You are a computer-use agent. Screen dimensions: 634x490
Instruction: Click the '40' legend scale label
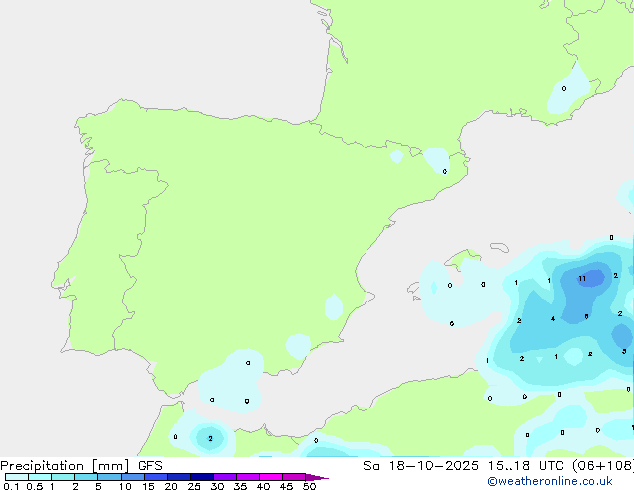pyautogui.click(x=263, y=486)
